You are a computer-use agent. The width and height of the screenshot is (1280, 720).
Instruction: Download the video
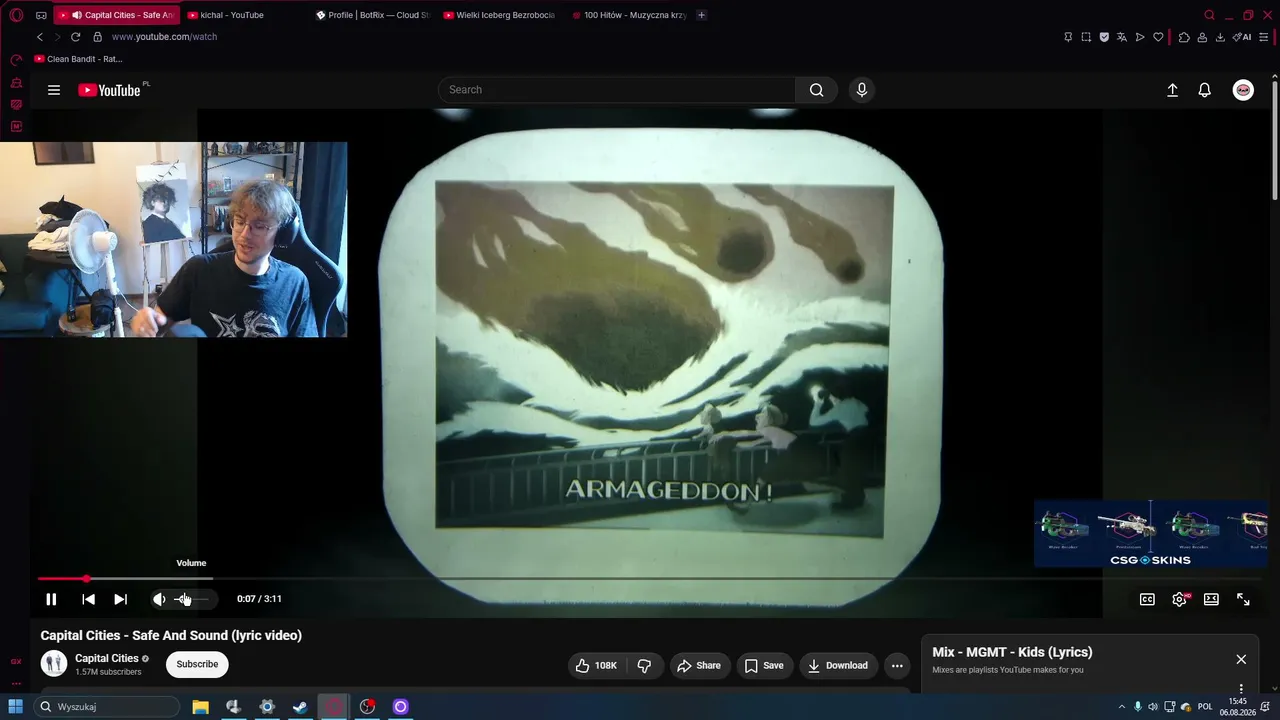[838, 665]
